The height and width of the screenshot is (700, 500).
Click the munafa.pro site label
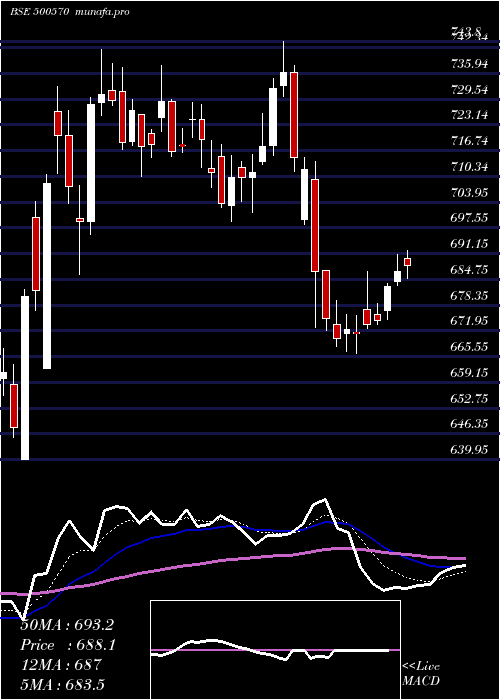click(101, 12)
